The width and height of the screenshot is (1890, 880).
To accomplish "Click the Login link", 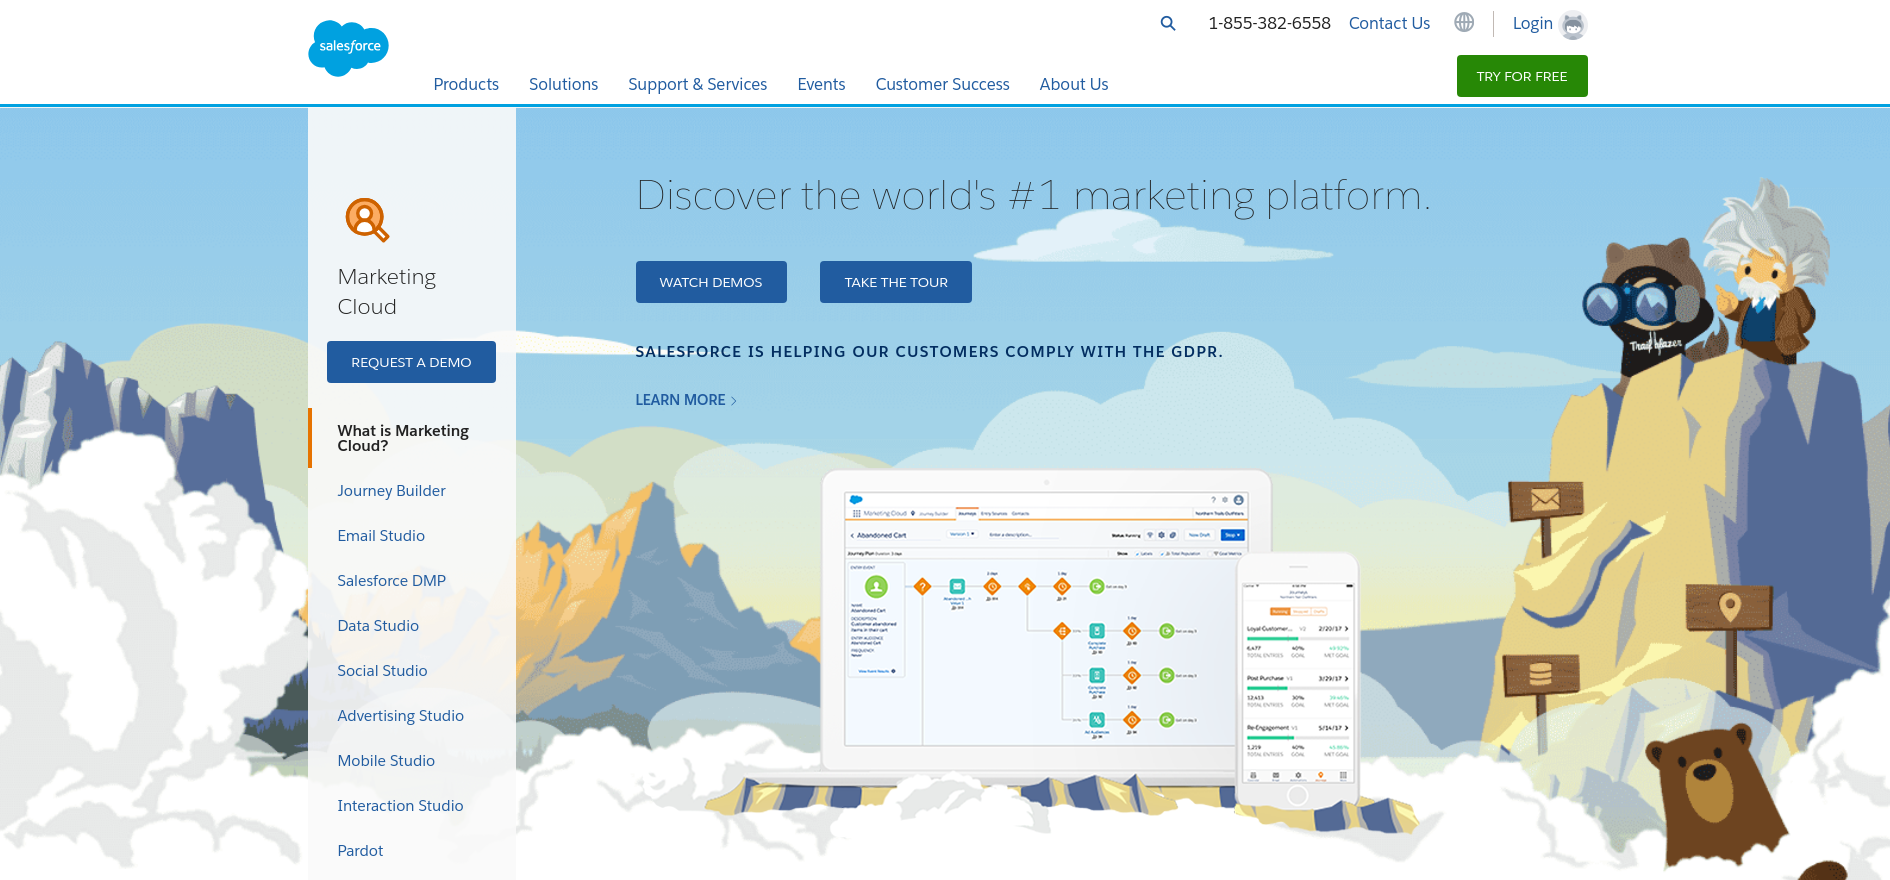I will [1532, 23].
